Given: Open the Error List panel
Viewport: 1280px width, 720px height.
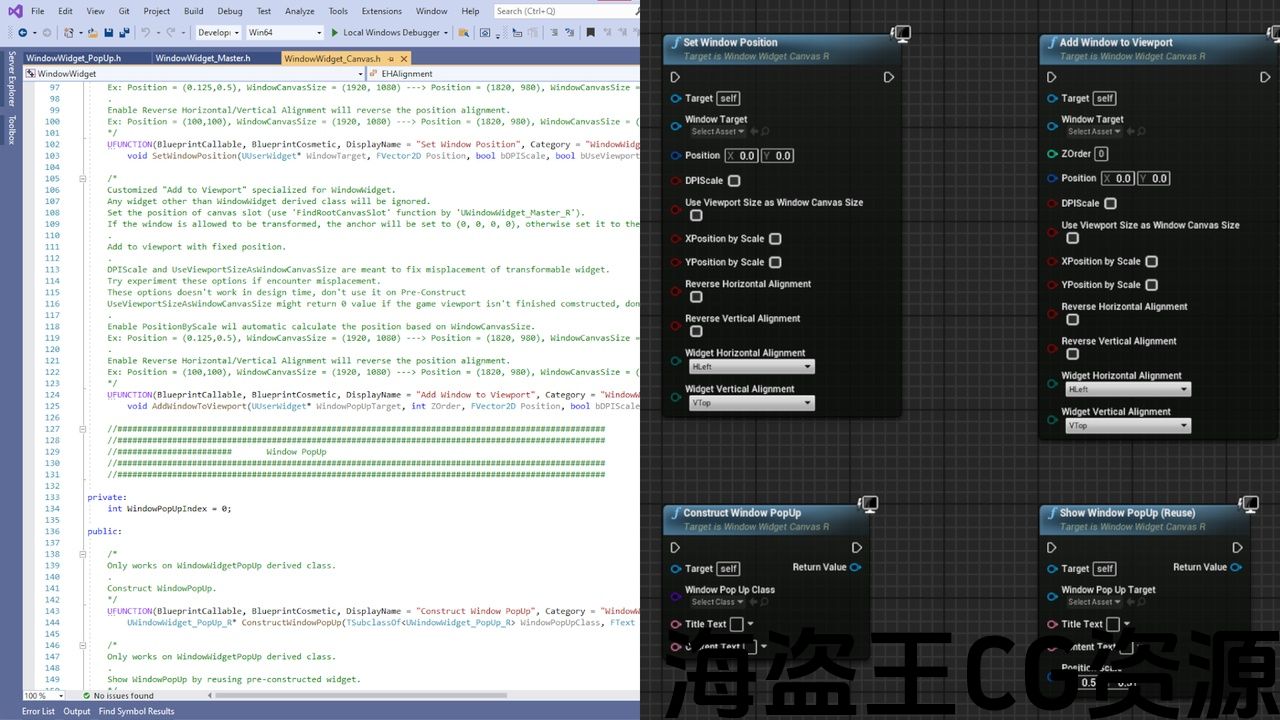Looking at the screenshot, I should point(38,711).
